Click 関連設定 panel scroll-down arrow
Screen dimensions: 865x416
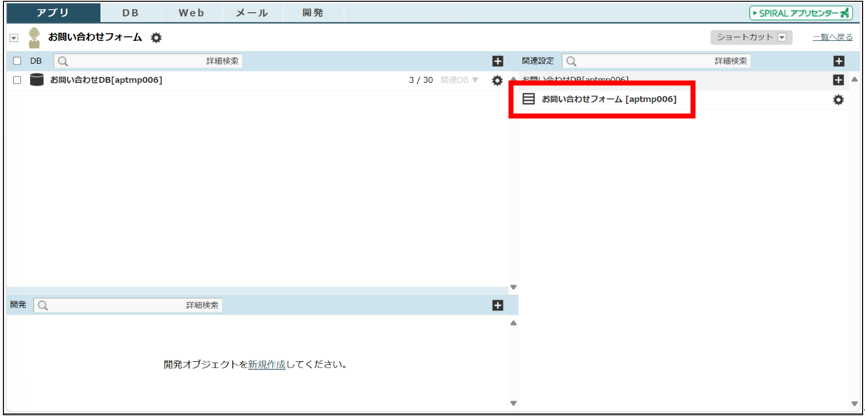coord(855,403)
